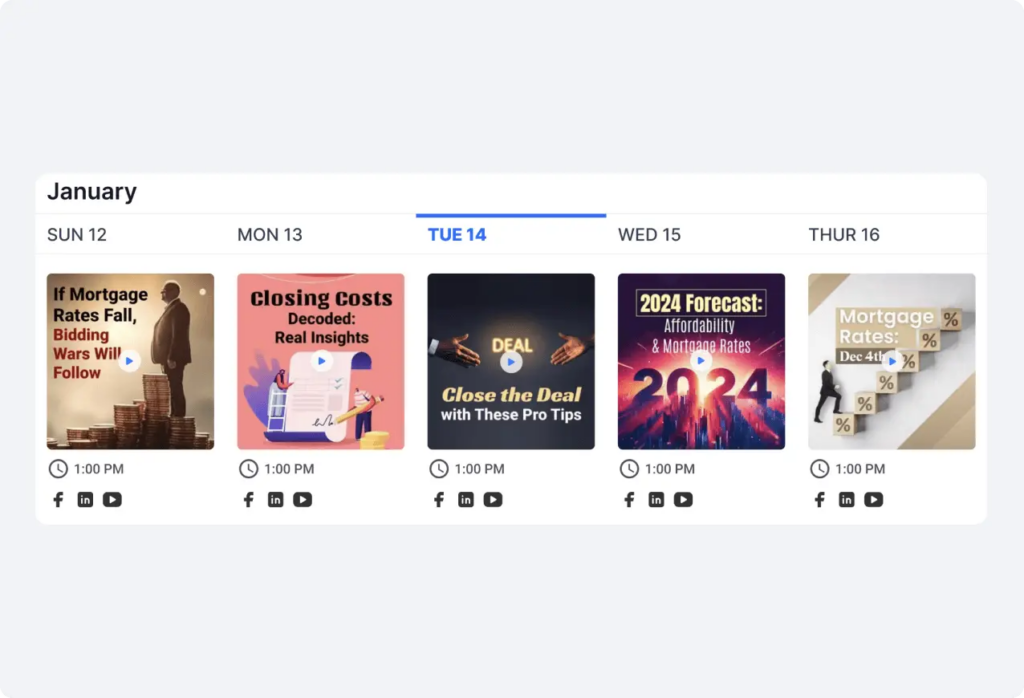Click the January month heading
Viewport: 1024px width, 698px height.
click(x=92, y=192)
